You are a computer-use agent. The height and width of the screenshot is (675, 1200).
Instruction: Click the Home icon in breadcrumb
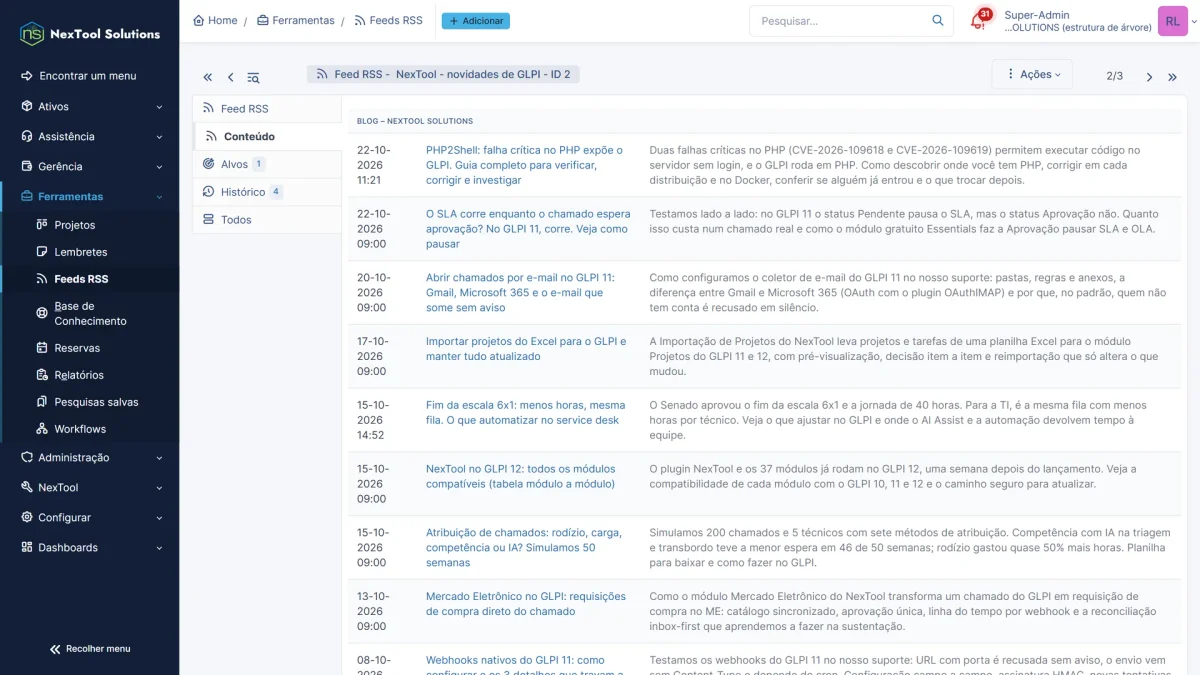pyautogui.click(x=198, y=20)
